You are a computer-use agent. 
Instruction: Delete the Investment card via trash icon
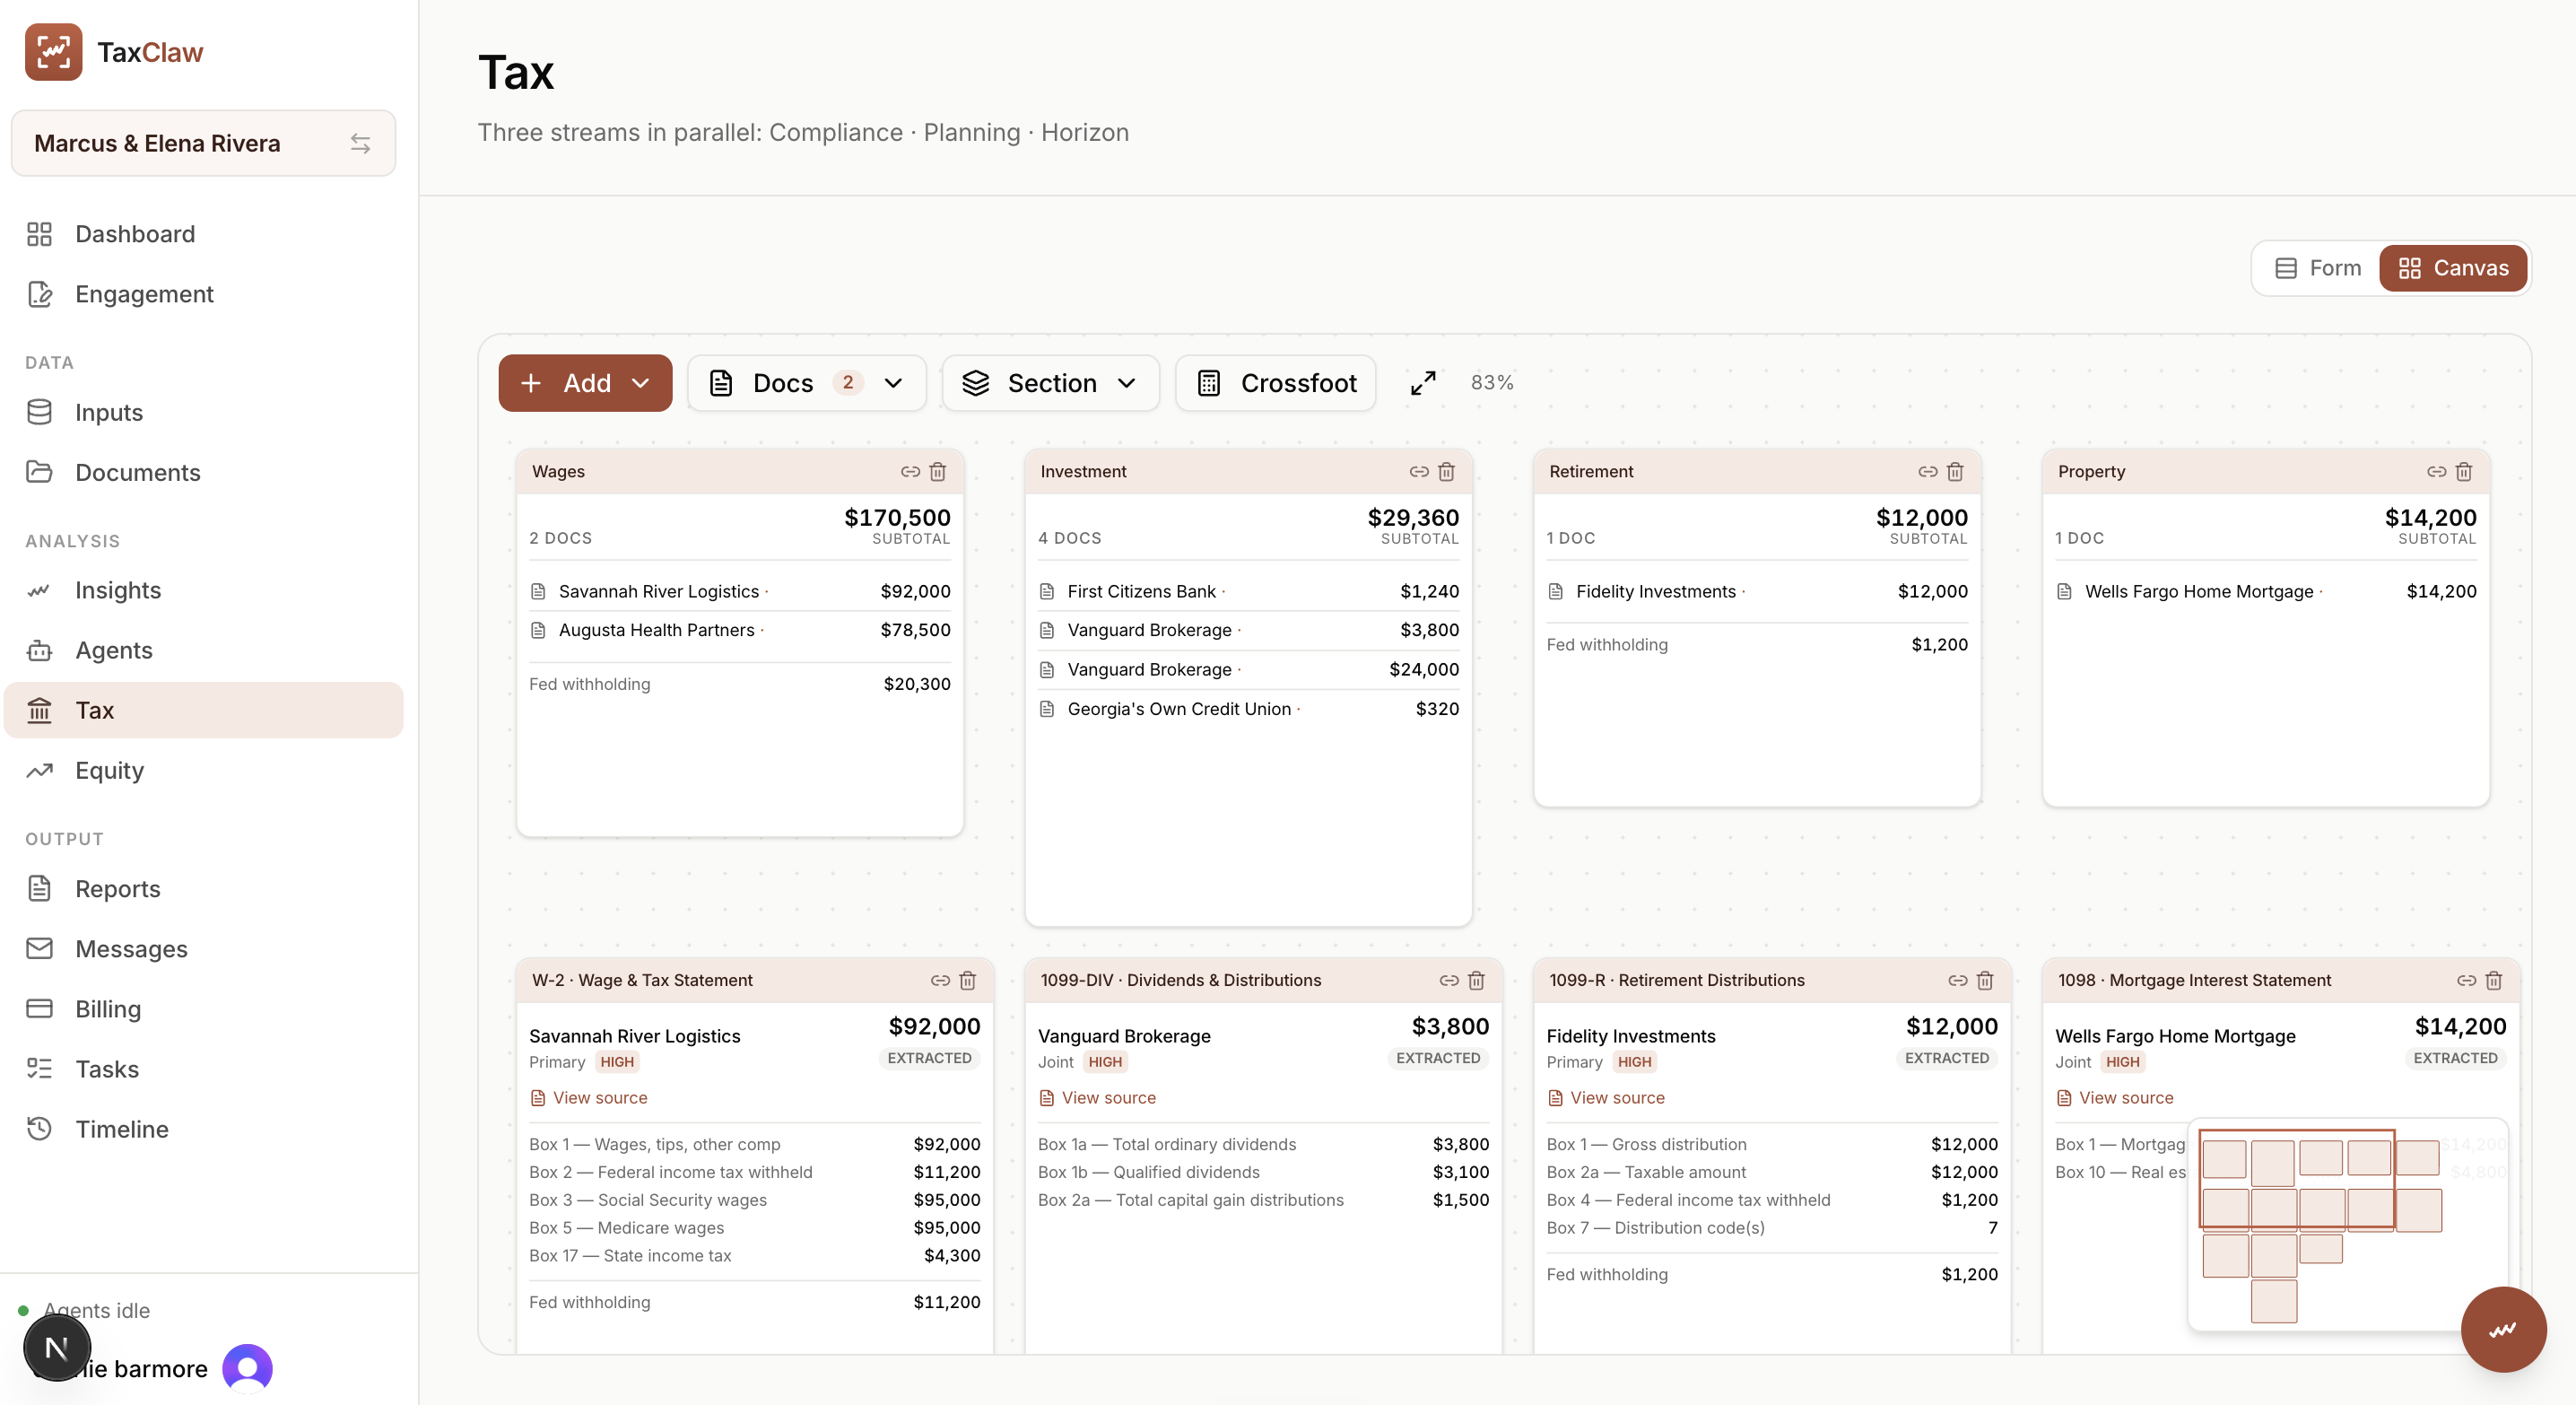tap(1446, 471)
